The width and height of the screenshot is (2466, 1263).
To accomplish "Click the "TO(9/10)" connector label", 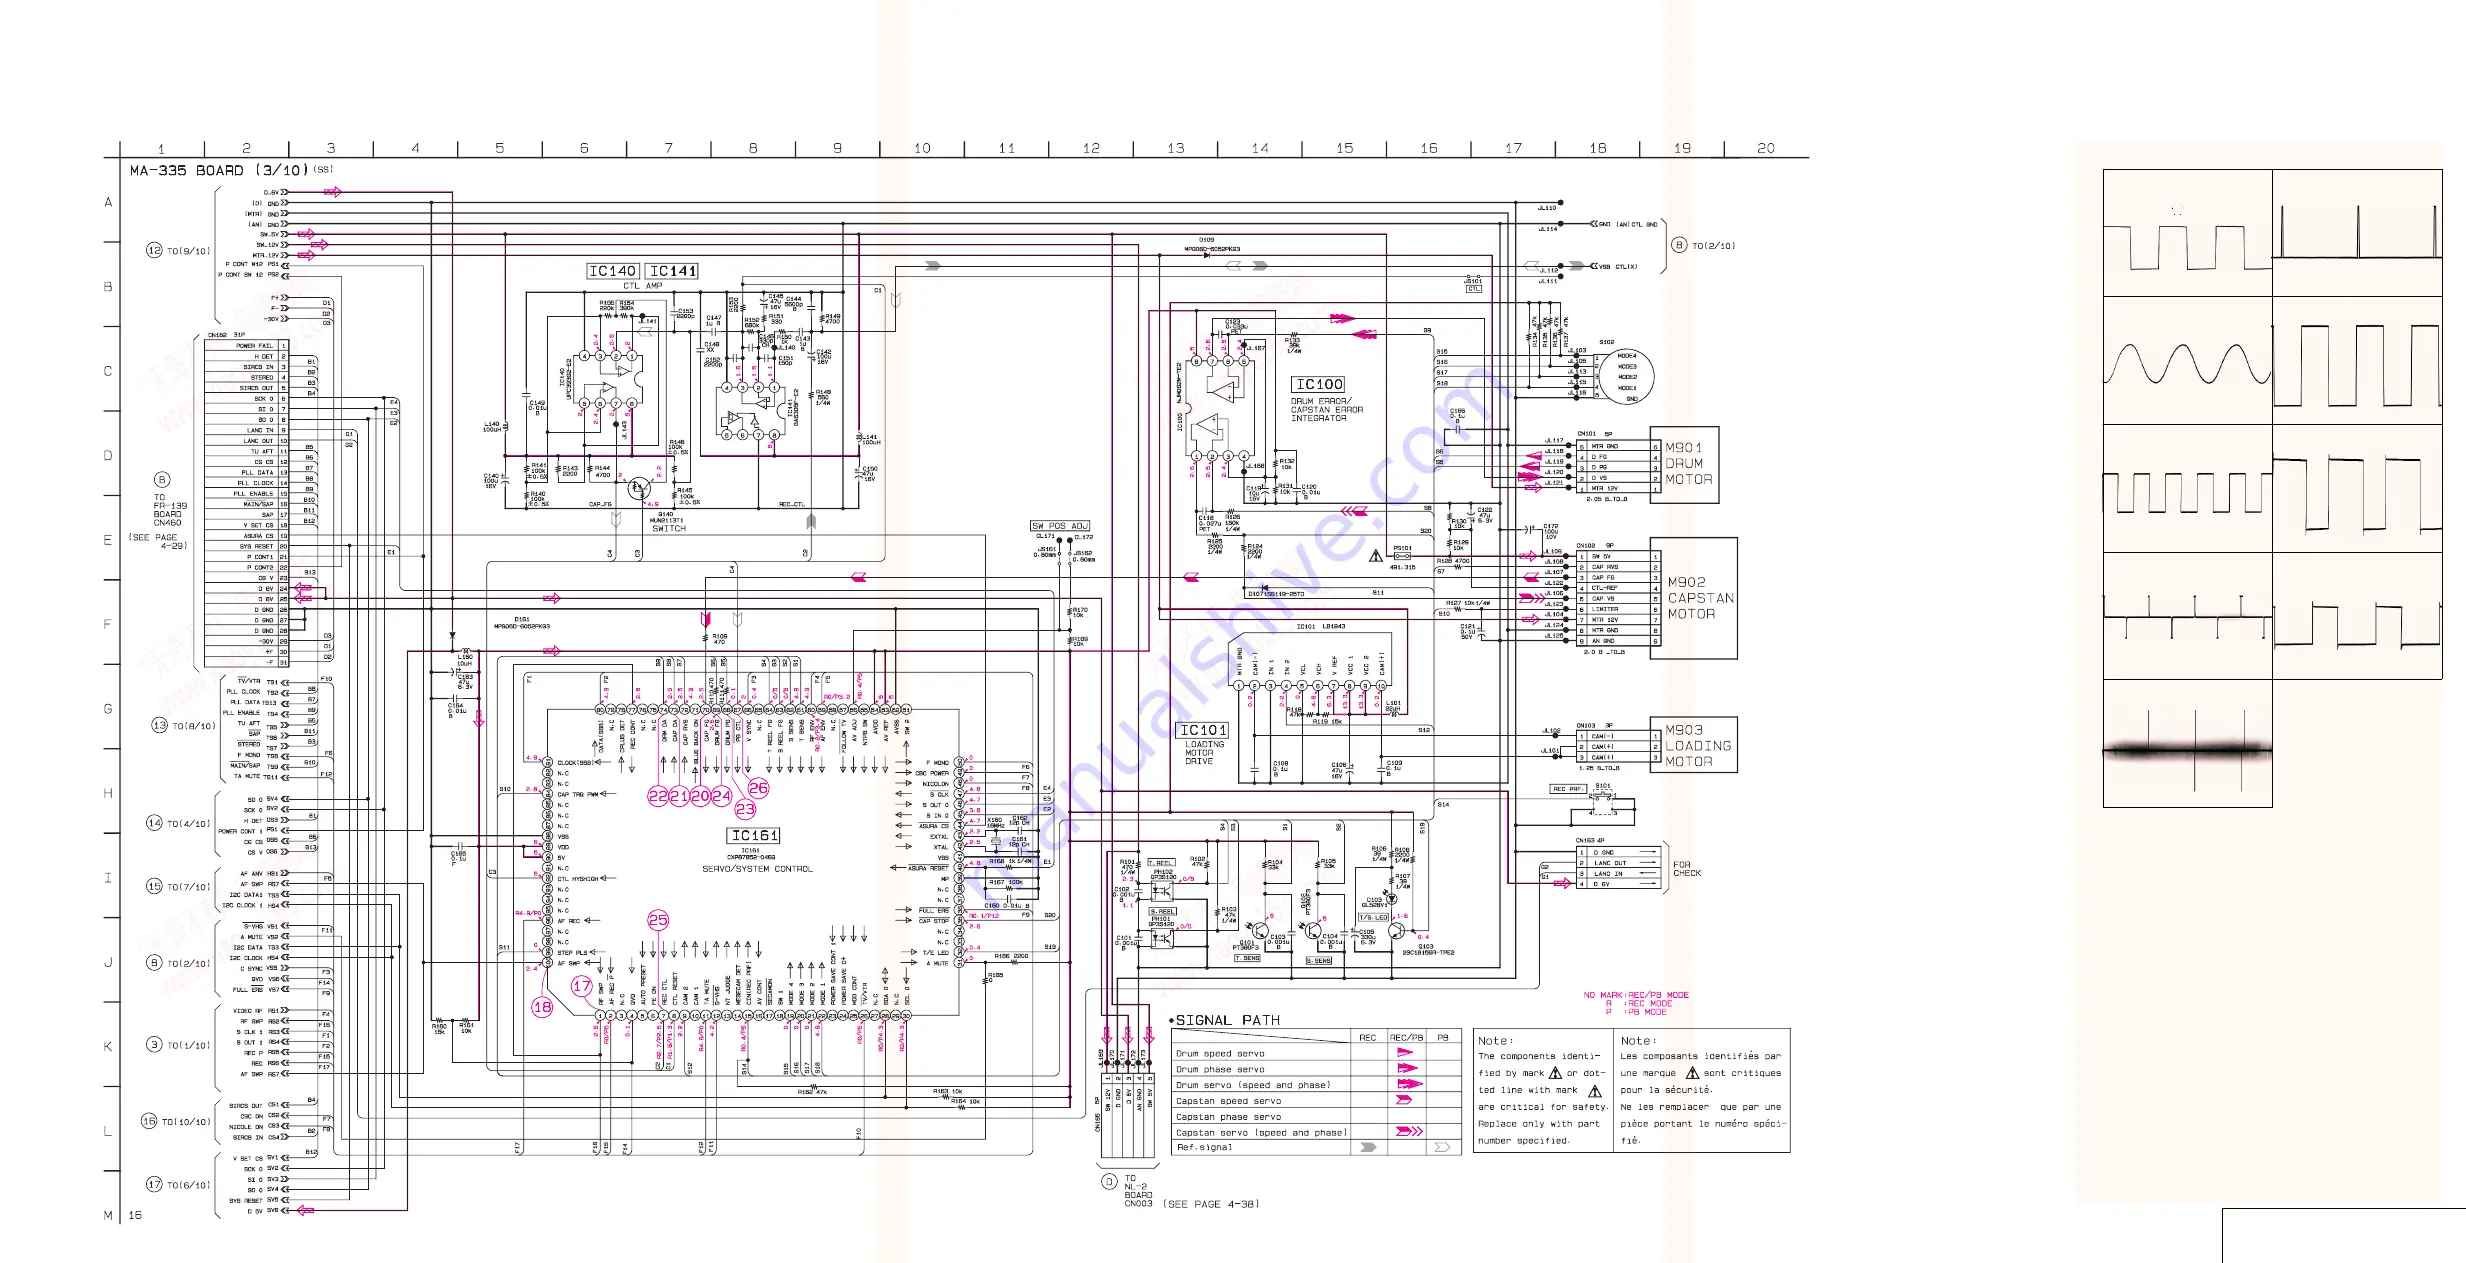I will [x=188, y=251].
